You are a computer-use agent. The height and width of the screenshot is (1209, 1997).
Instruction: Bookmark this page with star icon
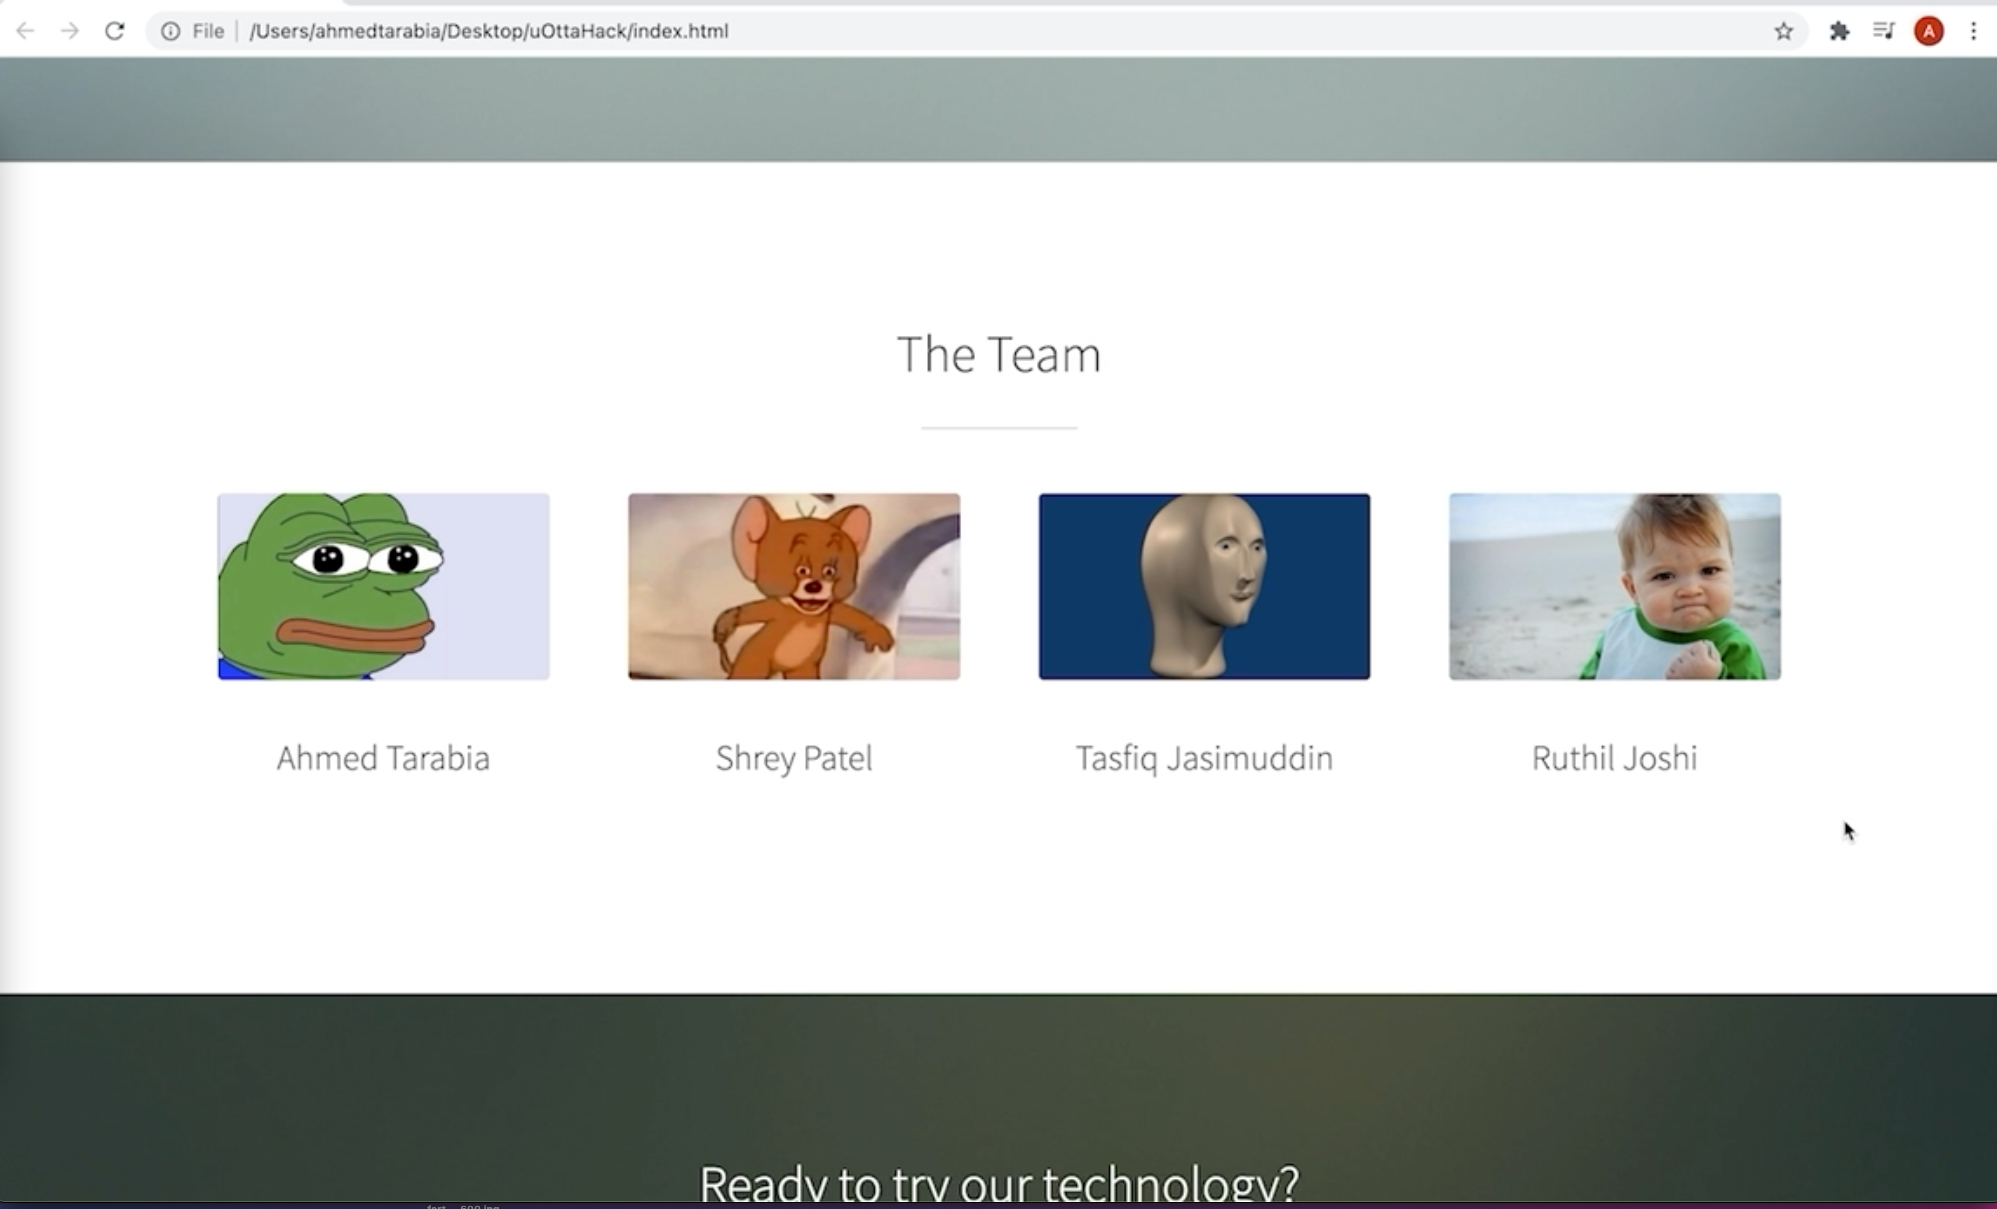coord(1783,31)
